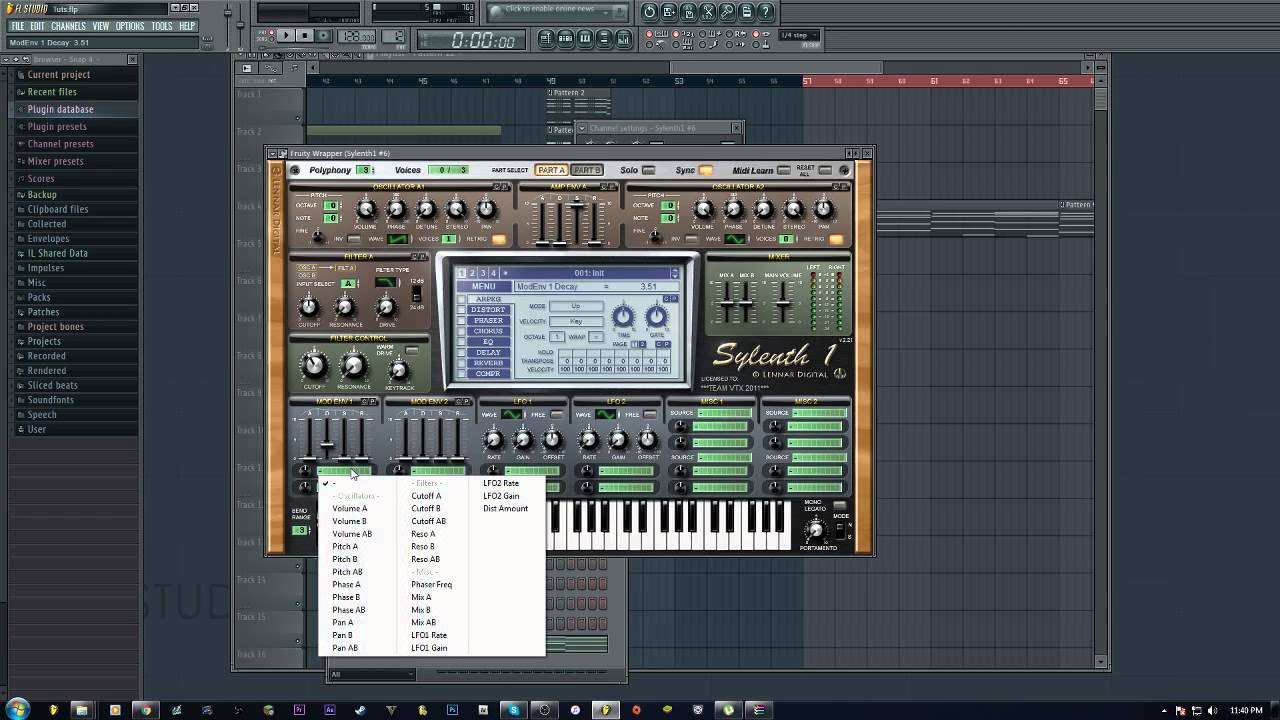Open the CHANNELS menu

coord(68,26)
